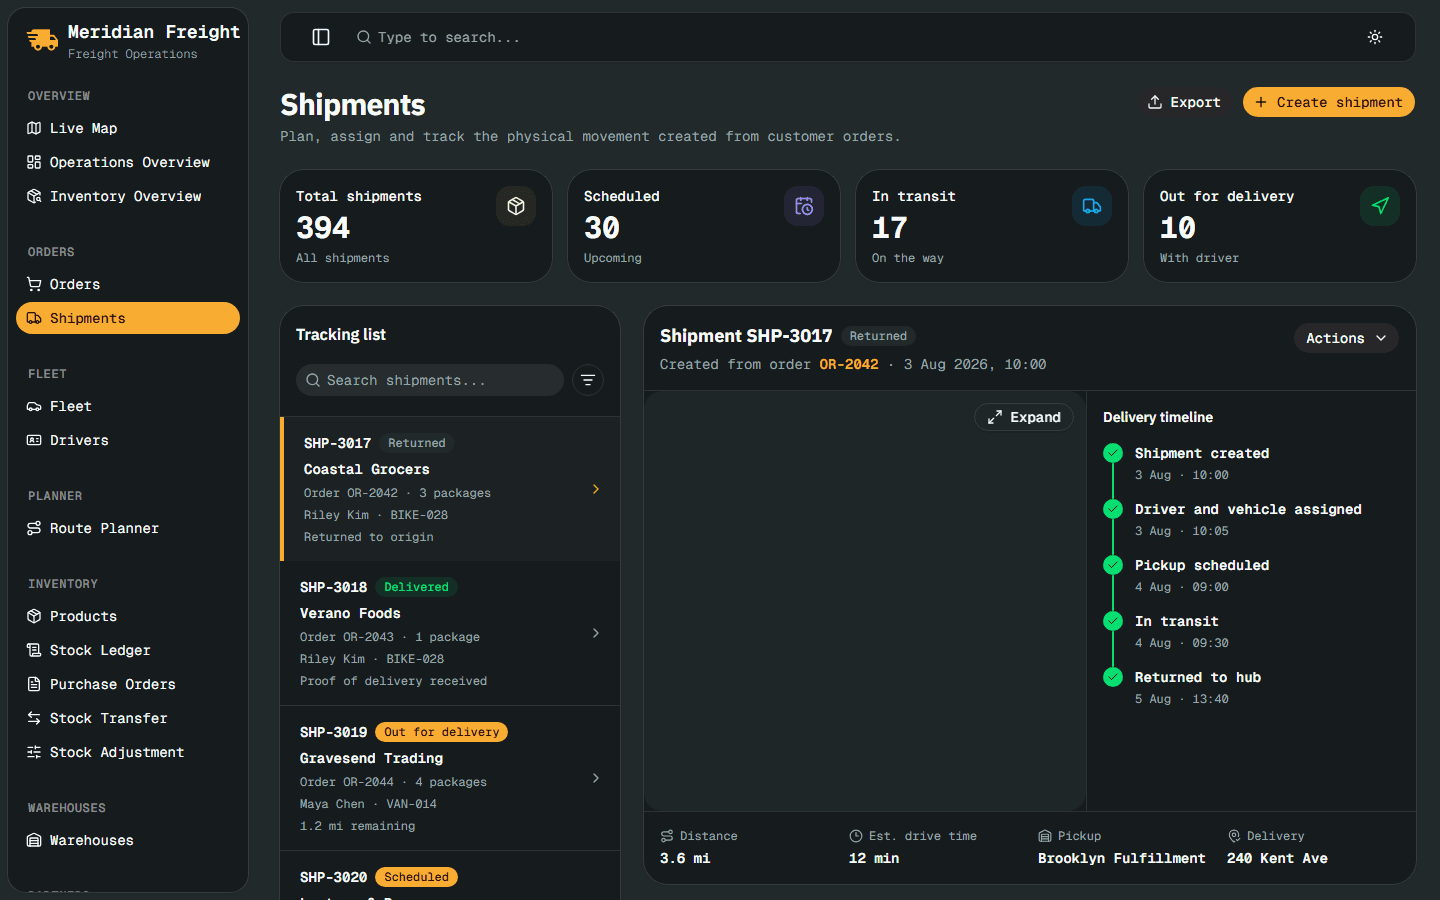Click the In transit timeline marker
The image size is (1440, 900).
[x=1113, y=621]
